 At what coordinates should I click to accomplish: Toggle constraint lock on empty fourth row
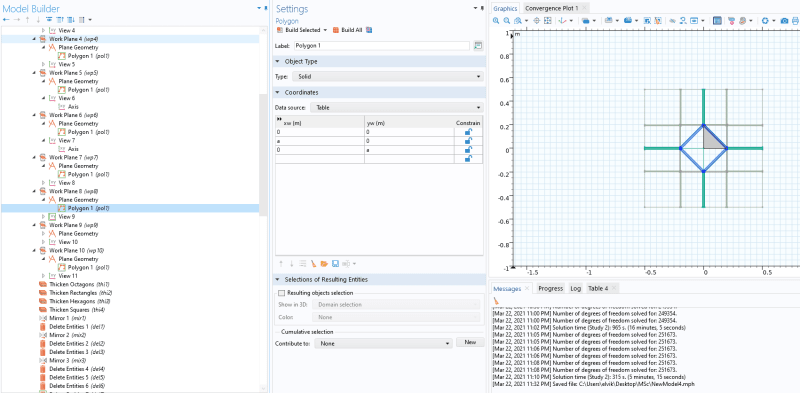[468, 159]
